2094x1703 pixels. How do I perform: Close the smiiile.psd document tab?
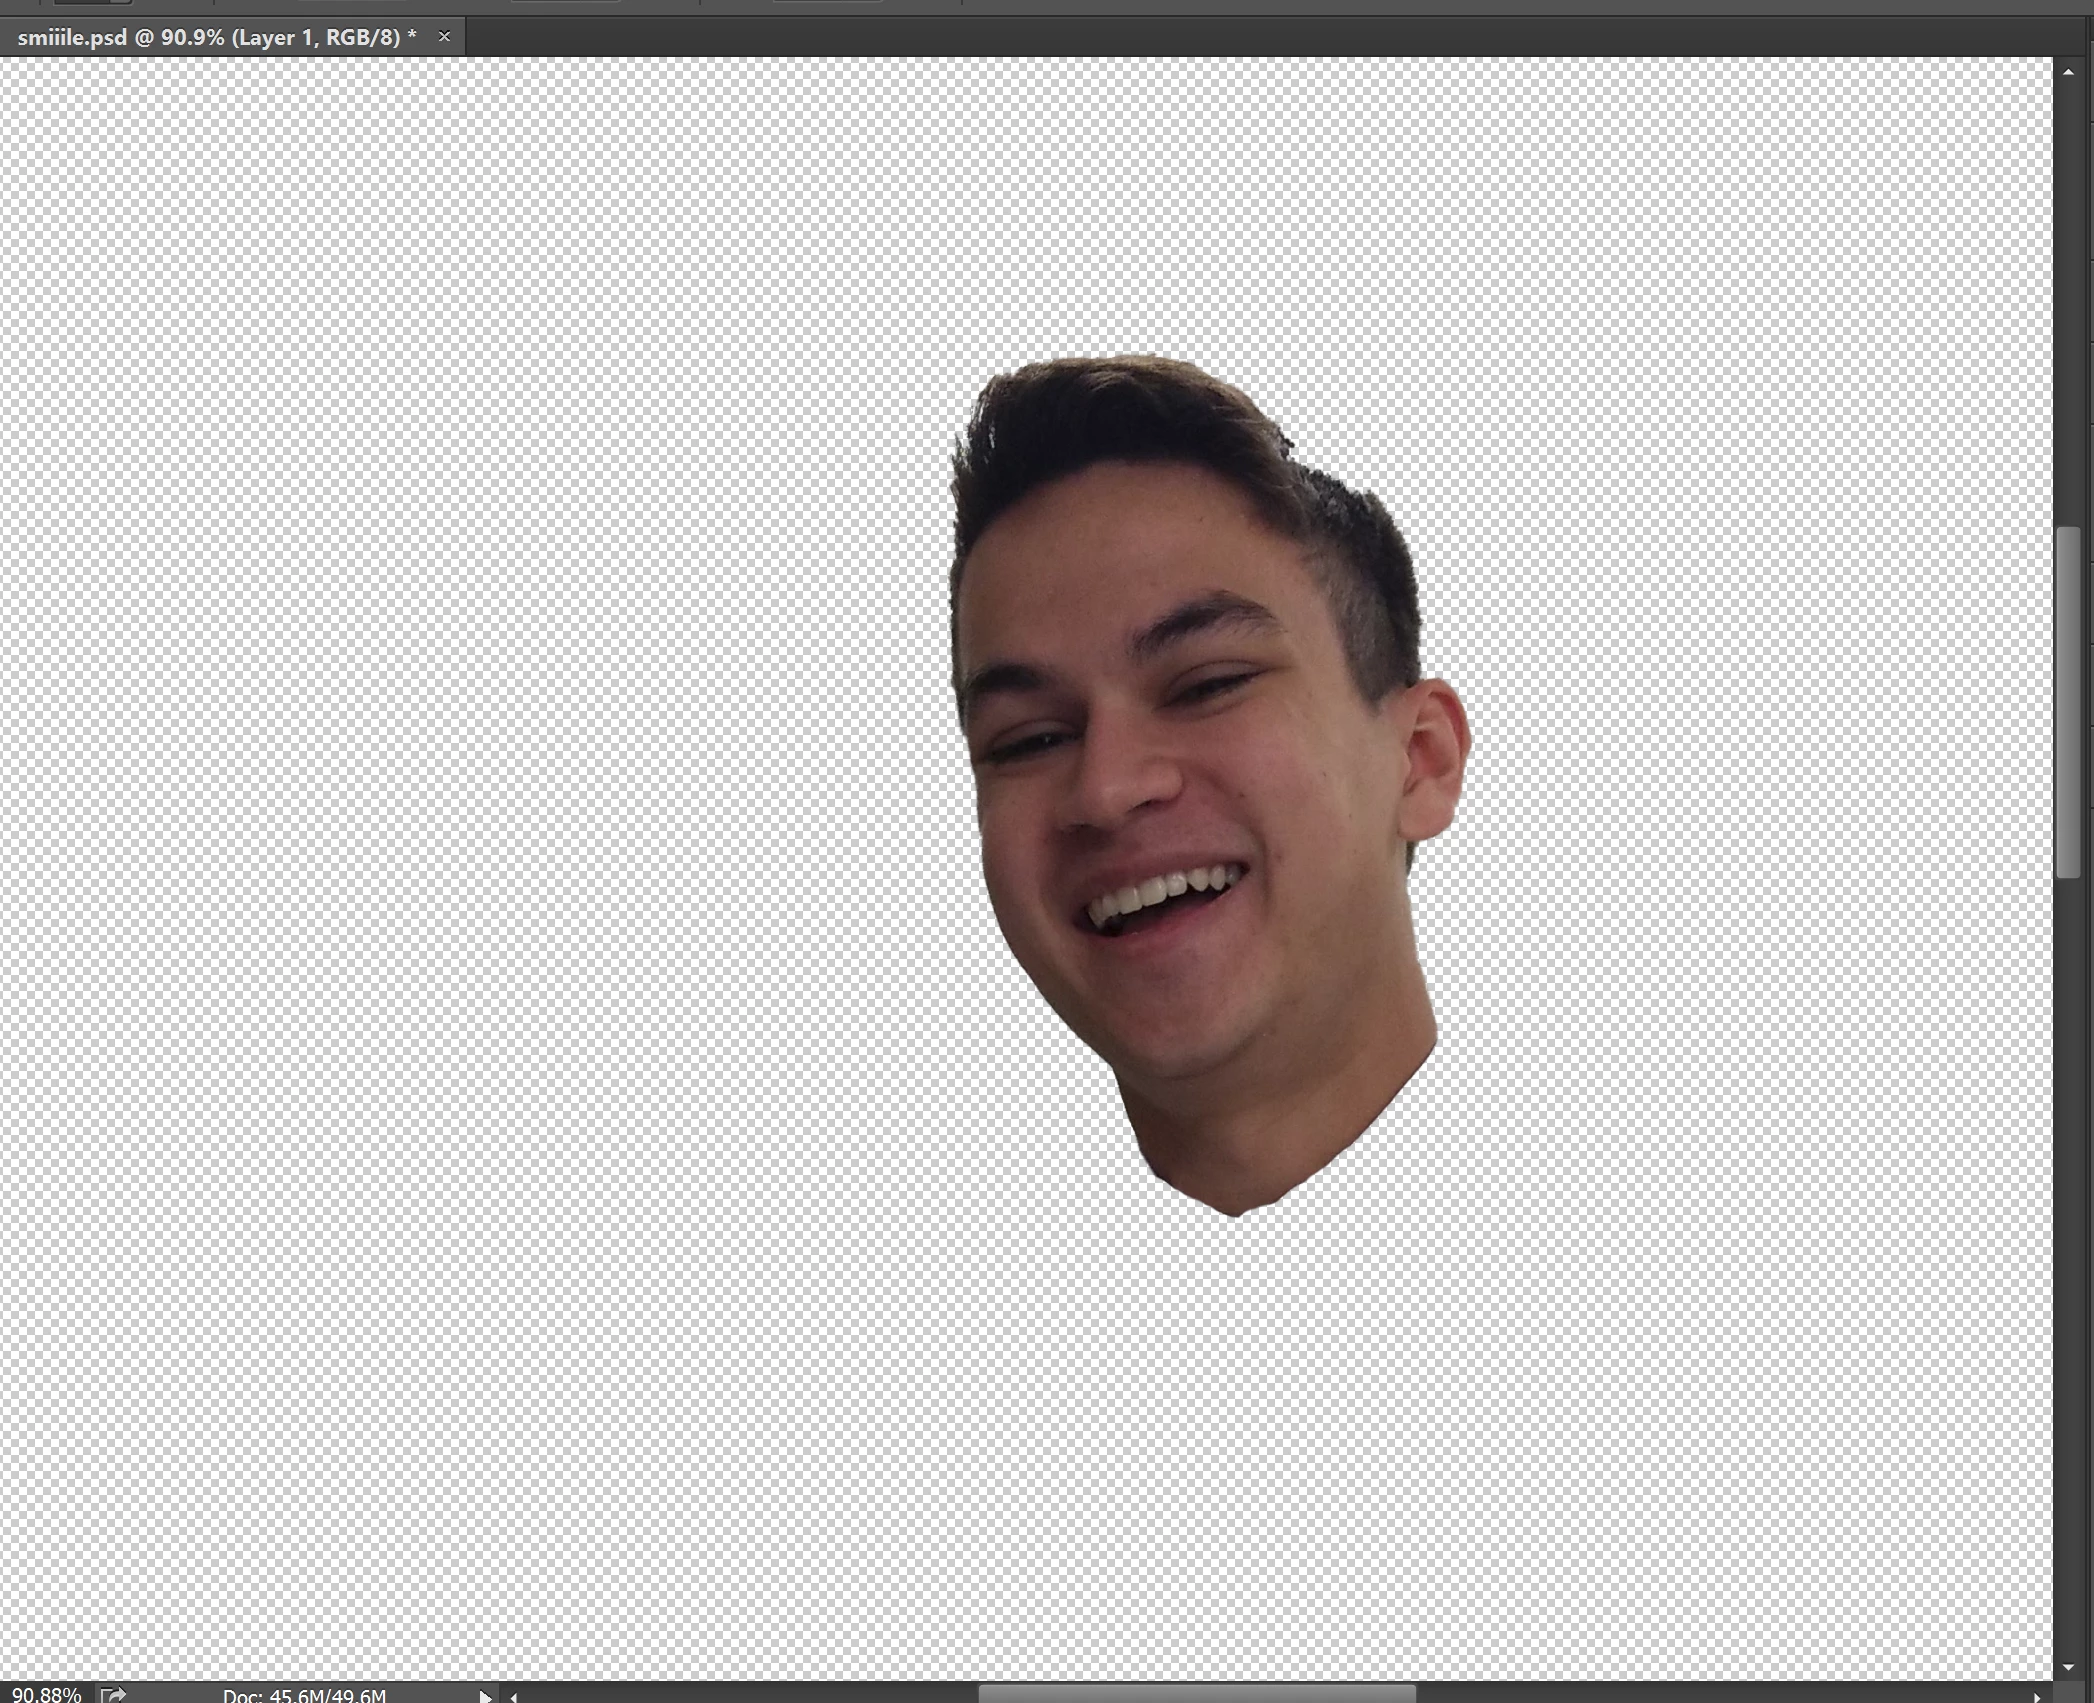coord(444,37)
